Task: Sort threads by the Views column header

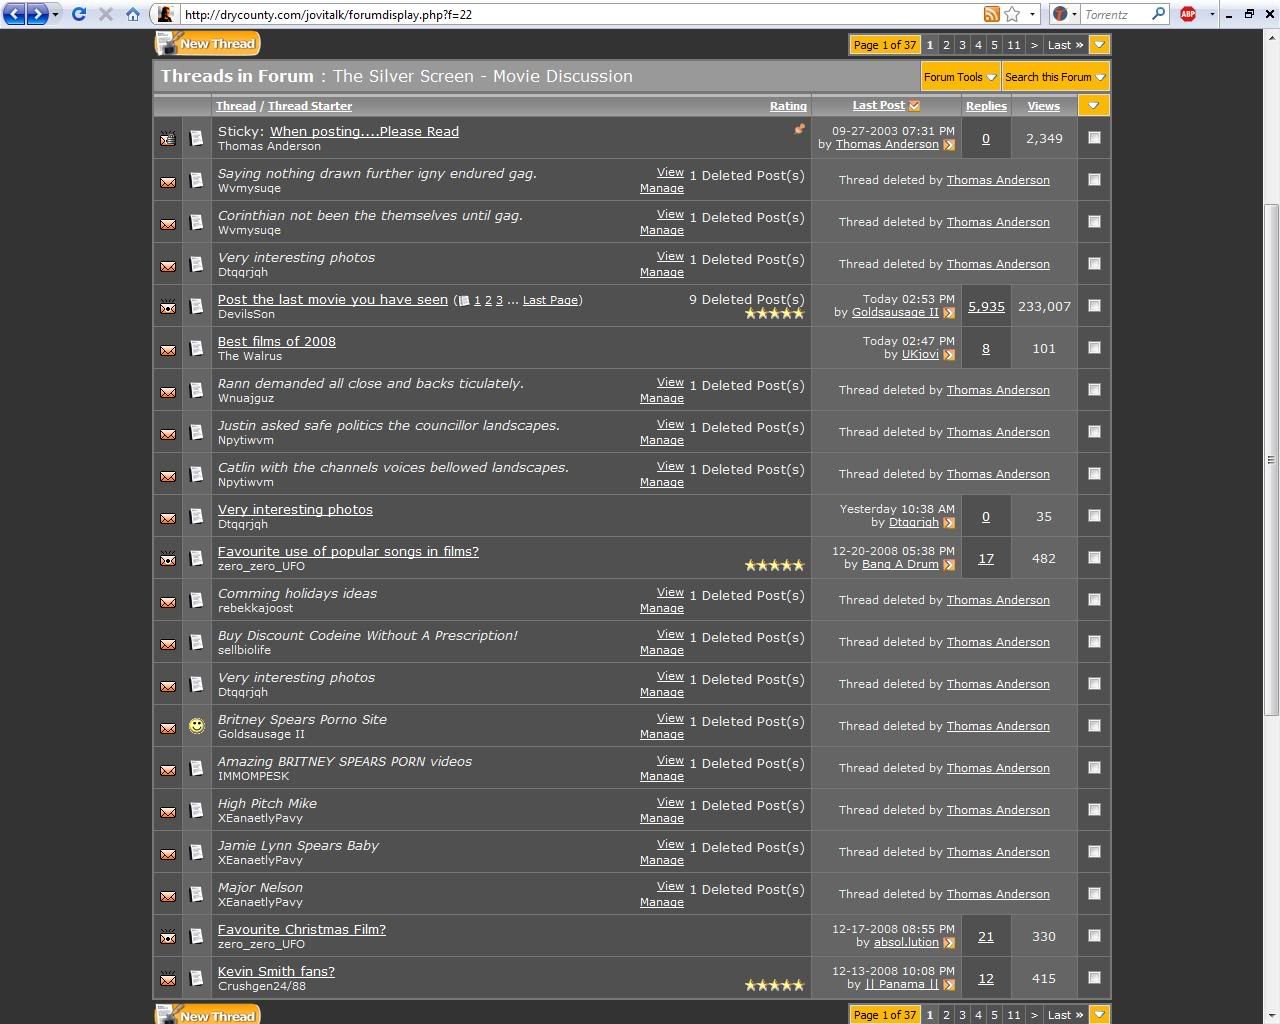Action: 1043,106
